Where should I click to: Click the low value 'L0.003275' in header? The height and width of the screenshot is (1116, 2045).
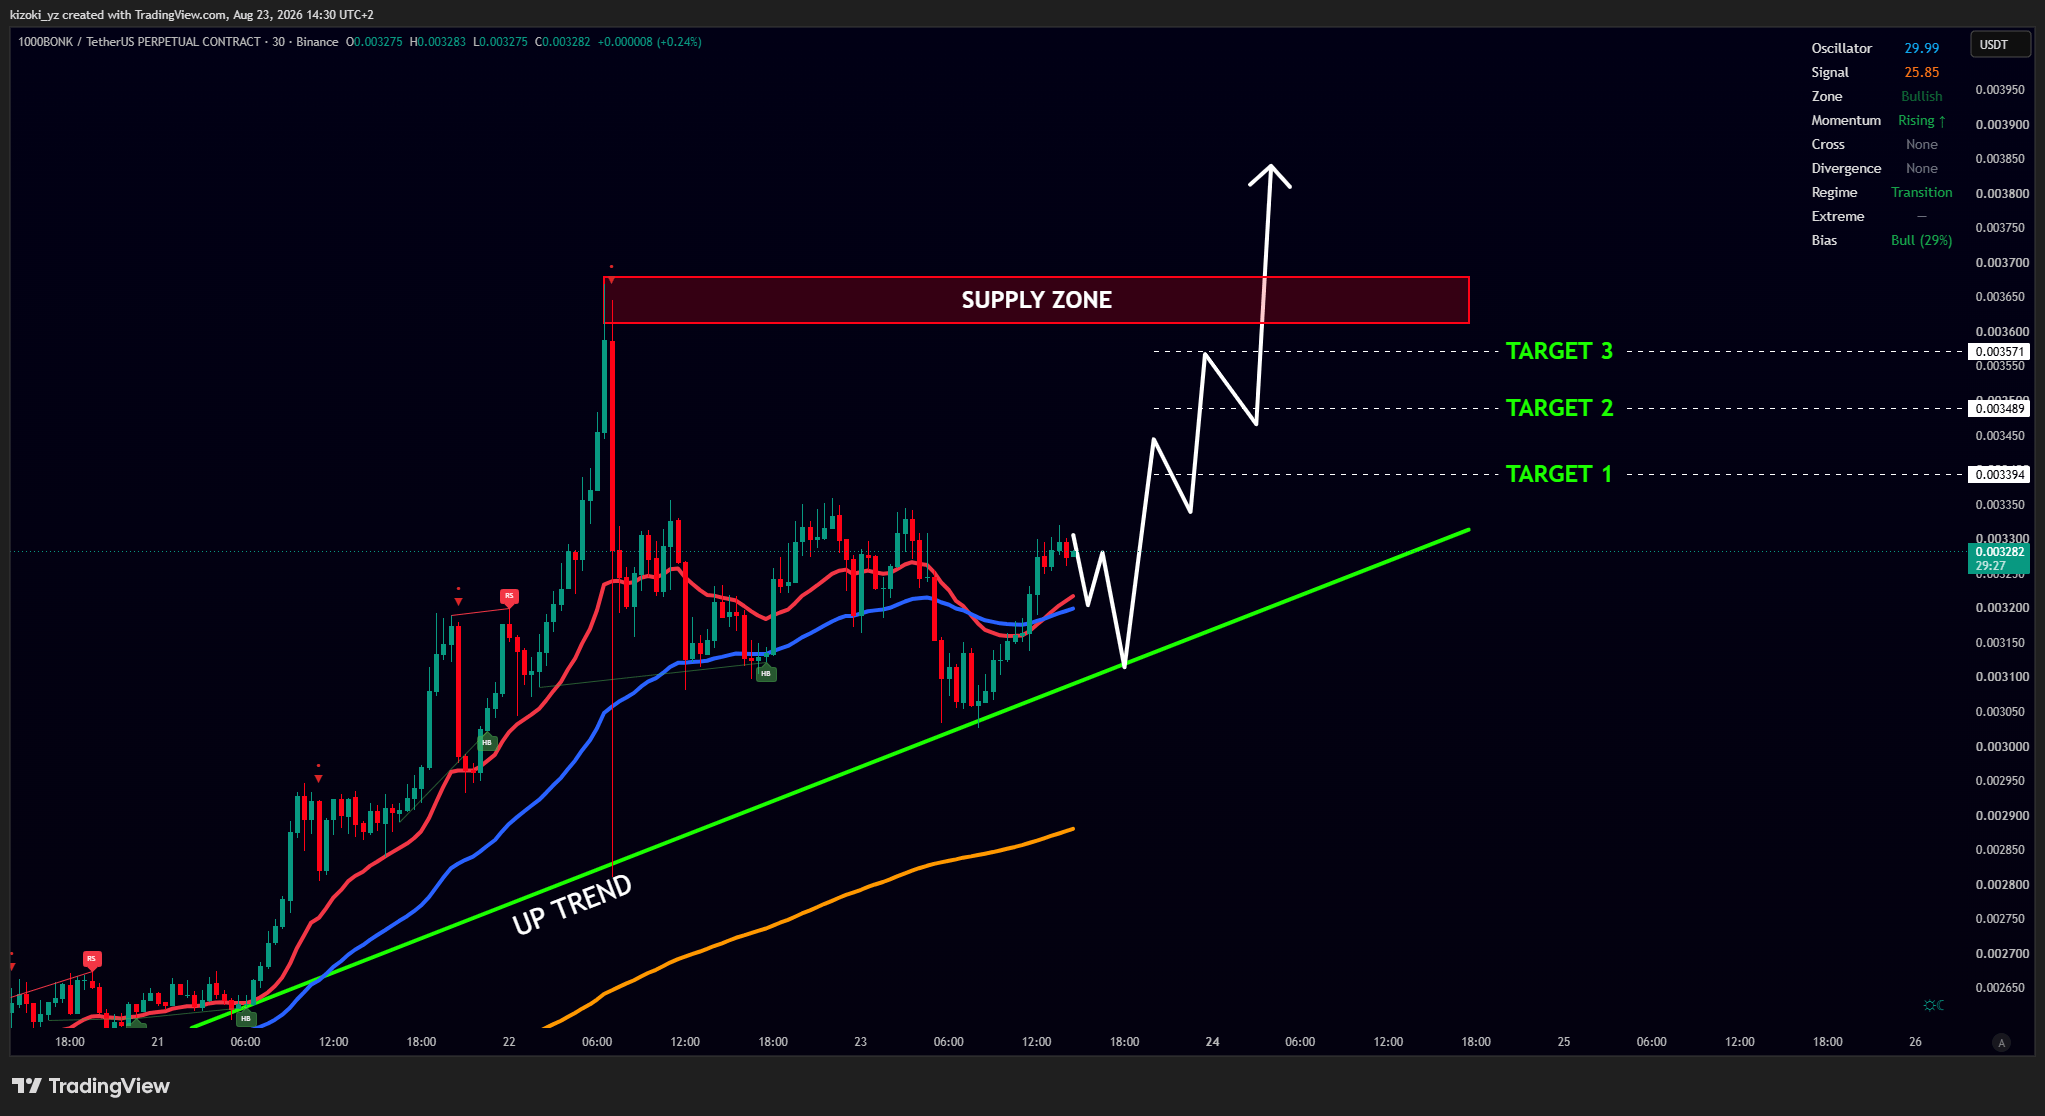(x=500, y=42)
